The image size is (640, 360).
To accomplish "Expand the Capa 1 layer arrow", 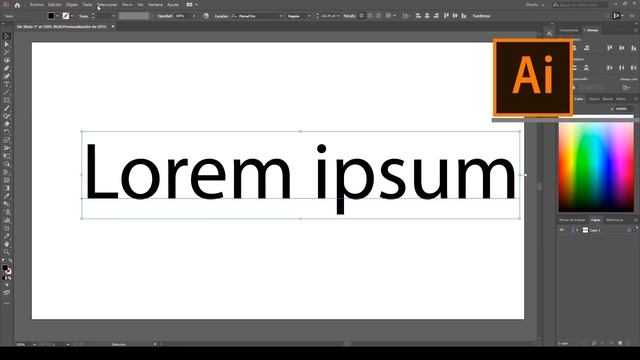I will tap(578, 230).
